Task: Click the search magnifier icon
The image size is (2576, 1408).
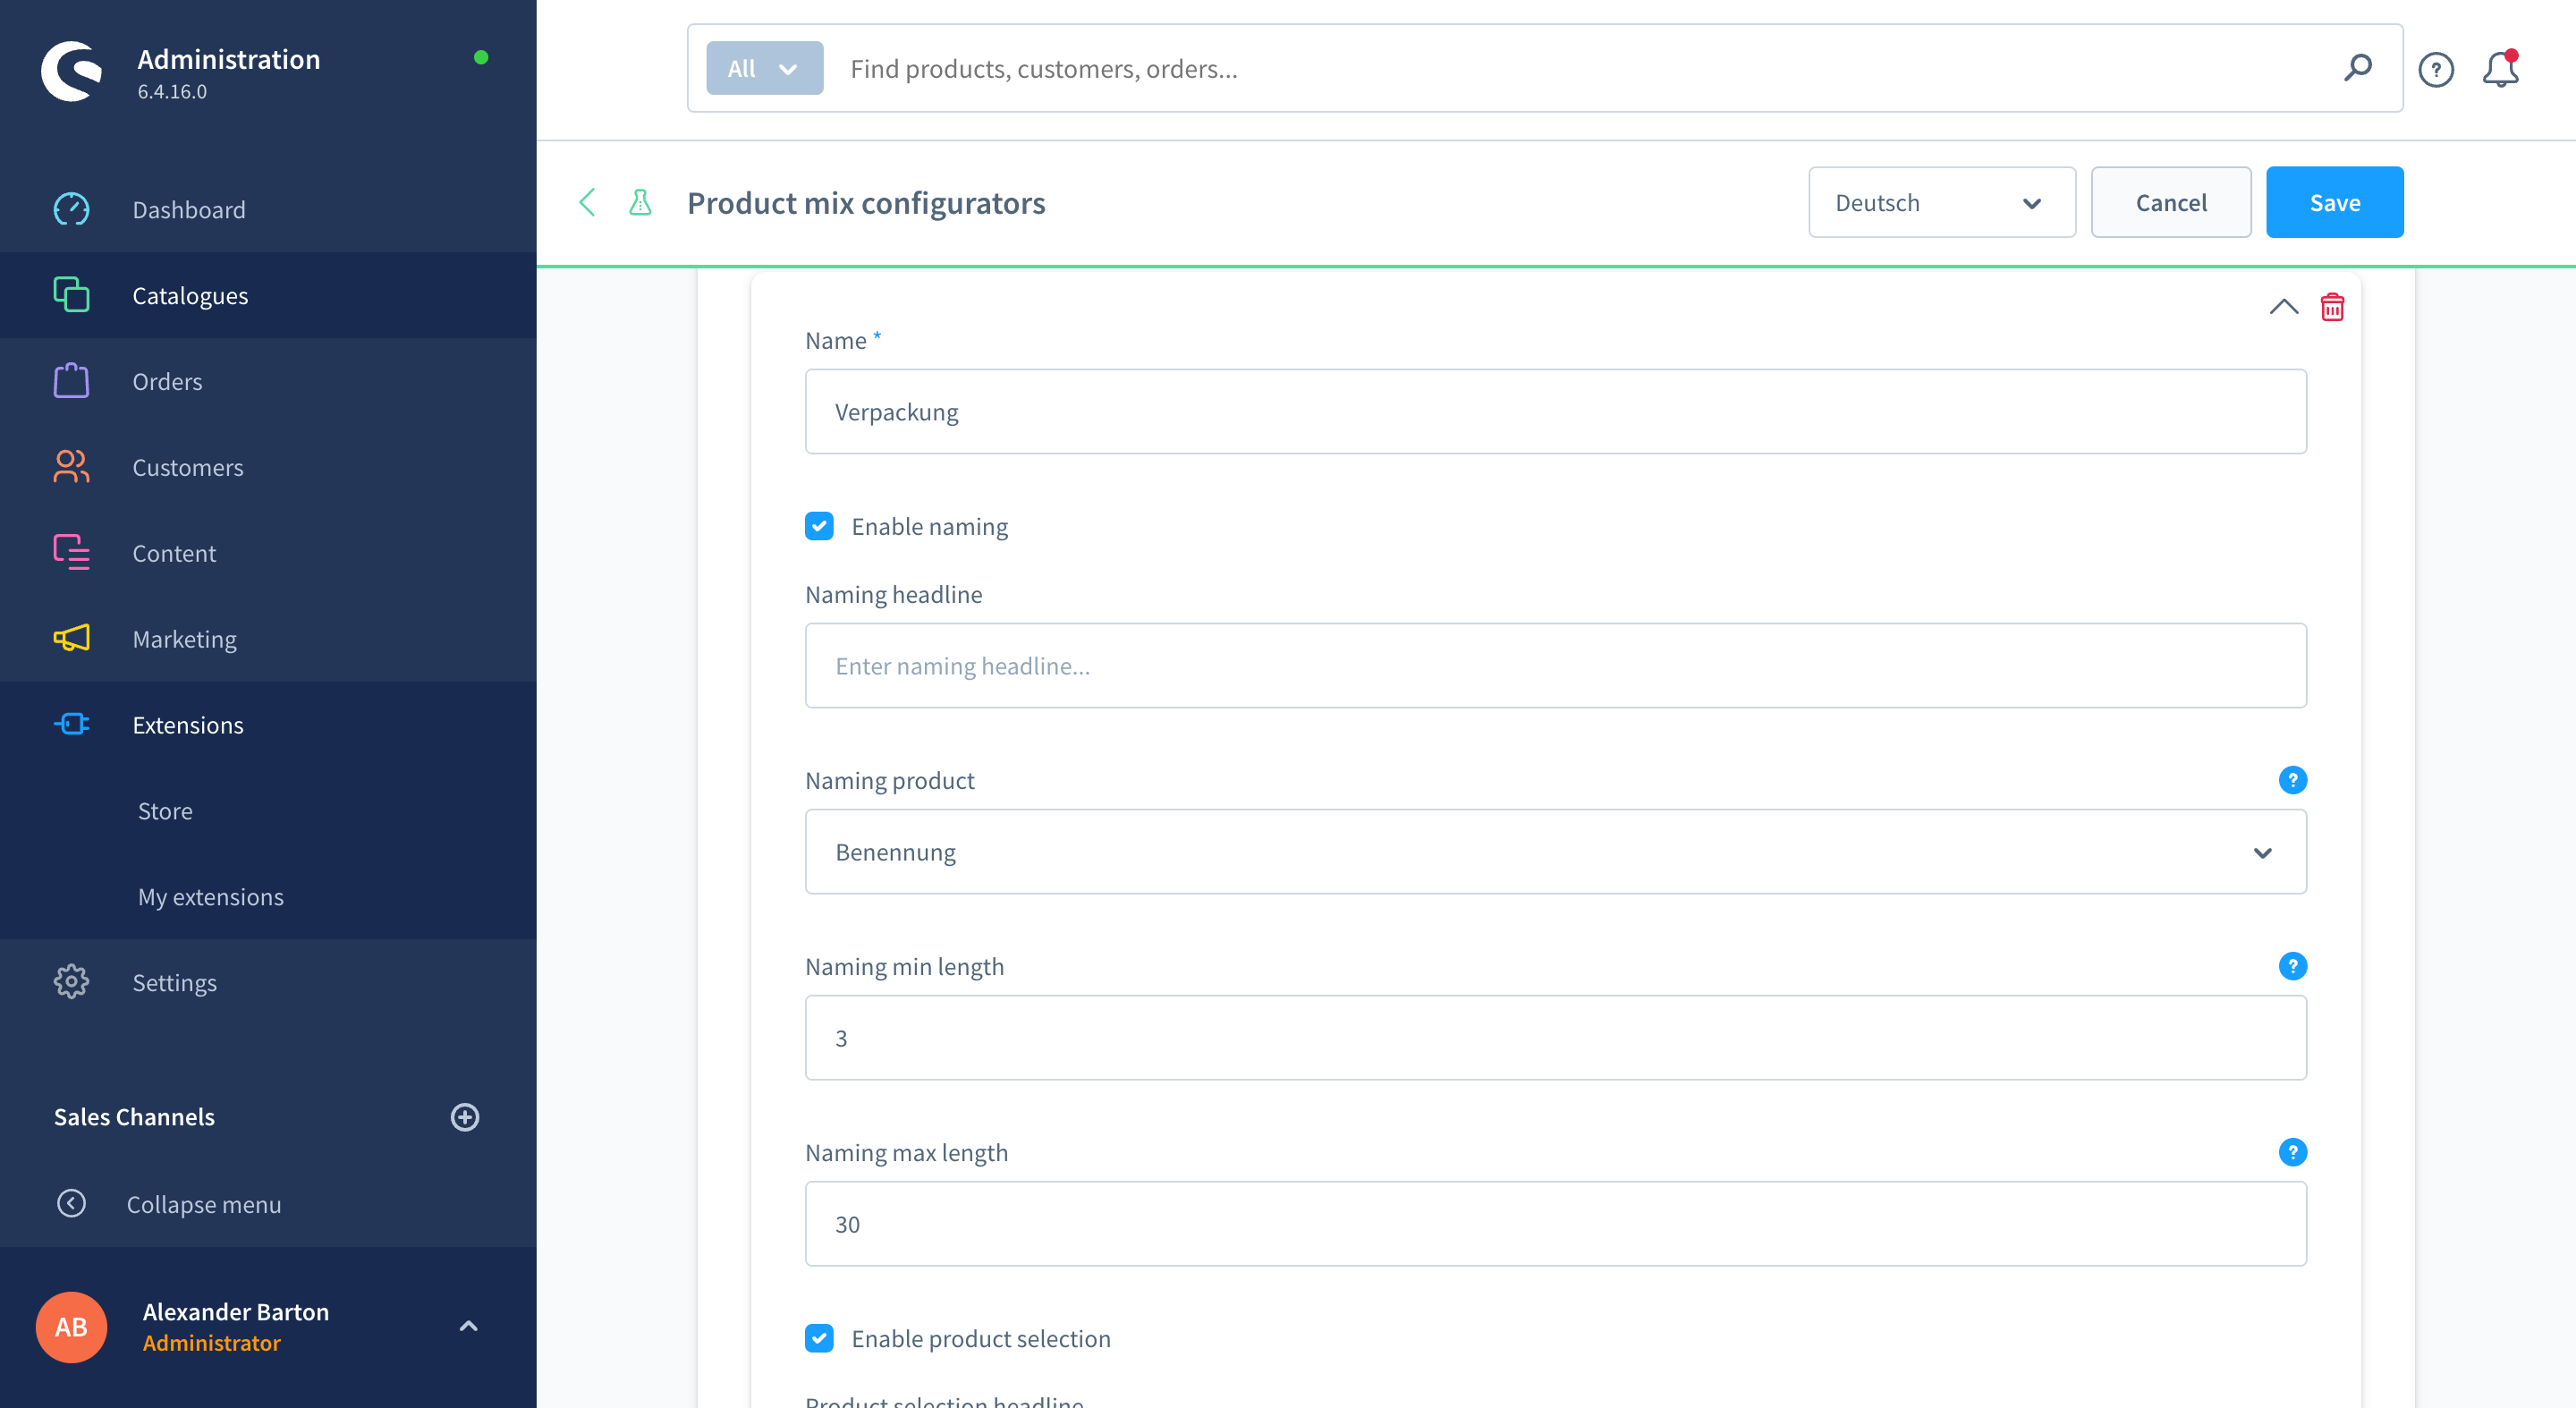Action: point(2358,68)
